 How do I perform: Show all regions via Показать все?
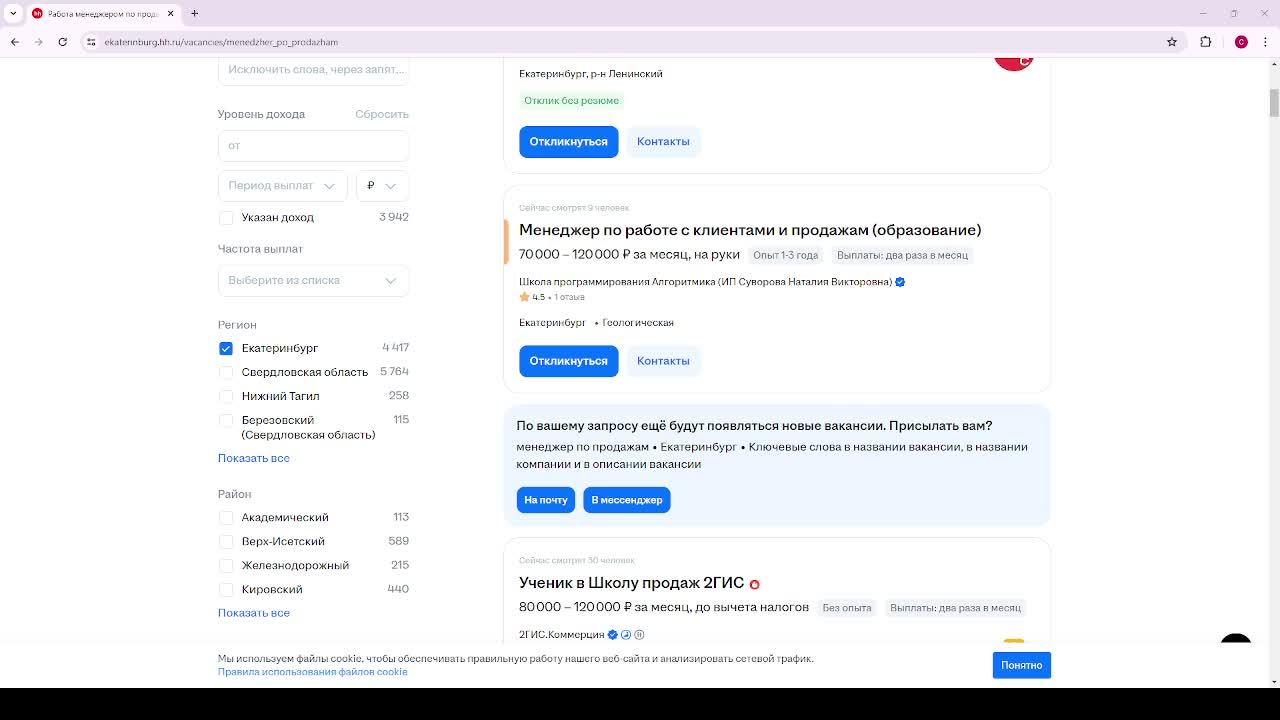(x=254, y=458)
